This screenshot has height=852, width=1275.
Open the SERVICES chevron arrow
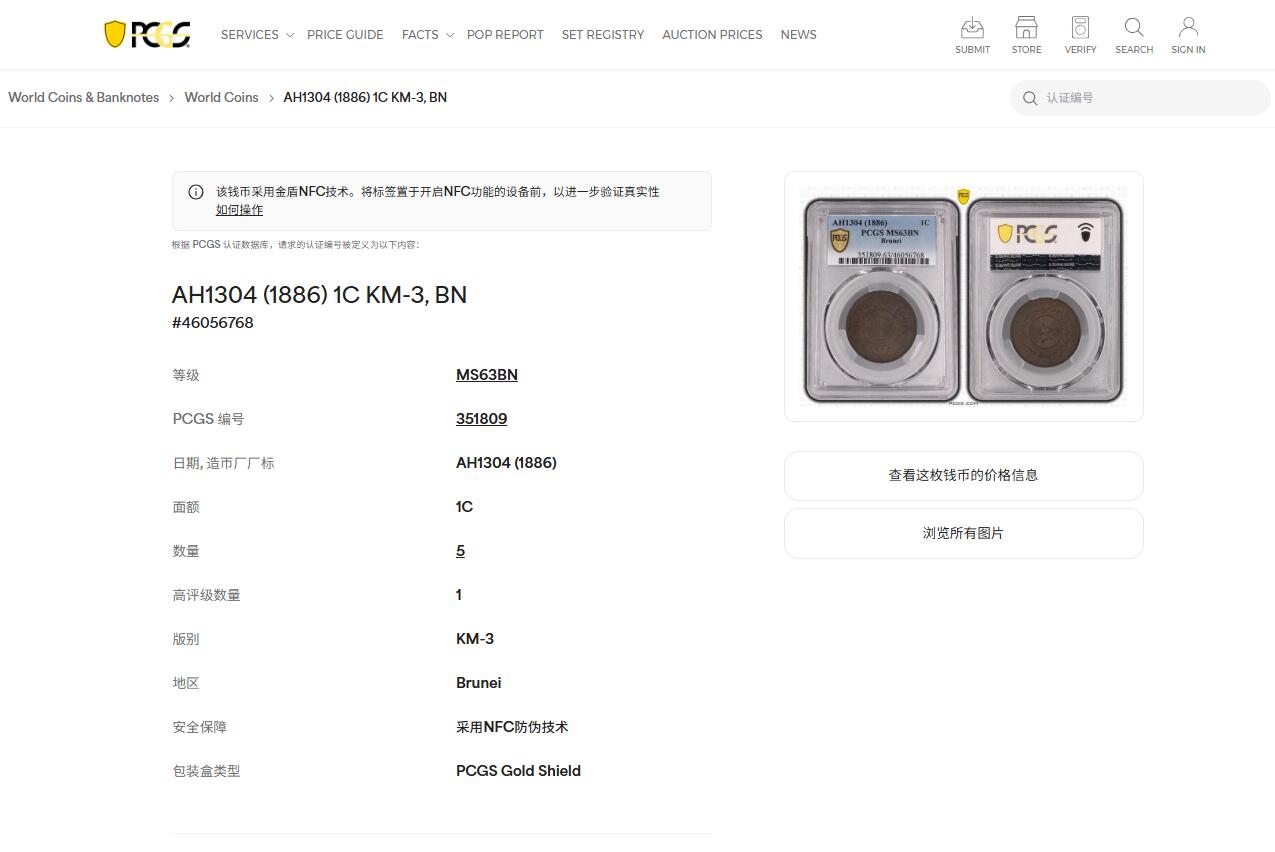click(289, 34)
